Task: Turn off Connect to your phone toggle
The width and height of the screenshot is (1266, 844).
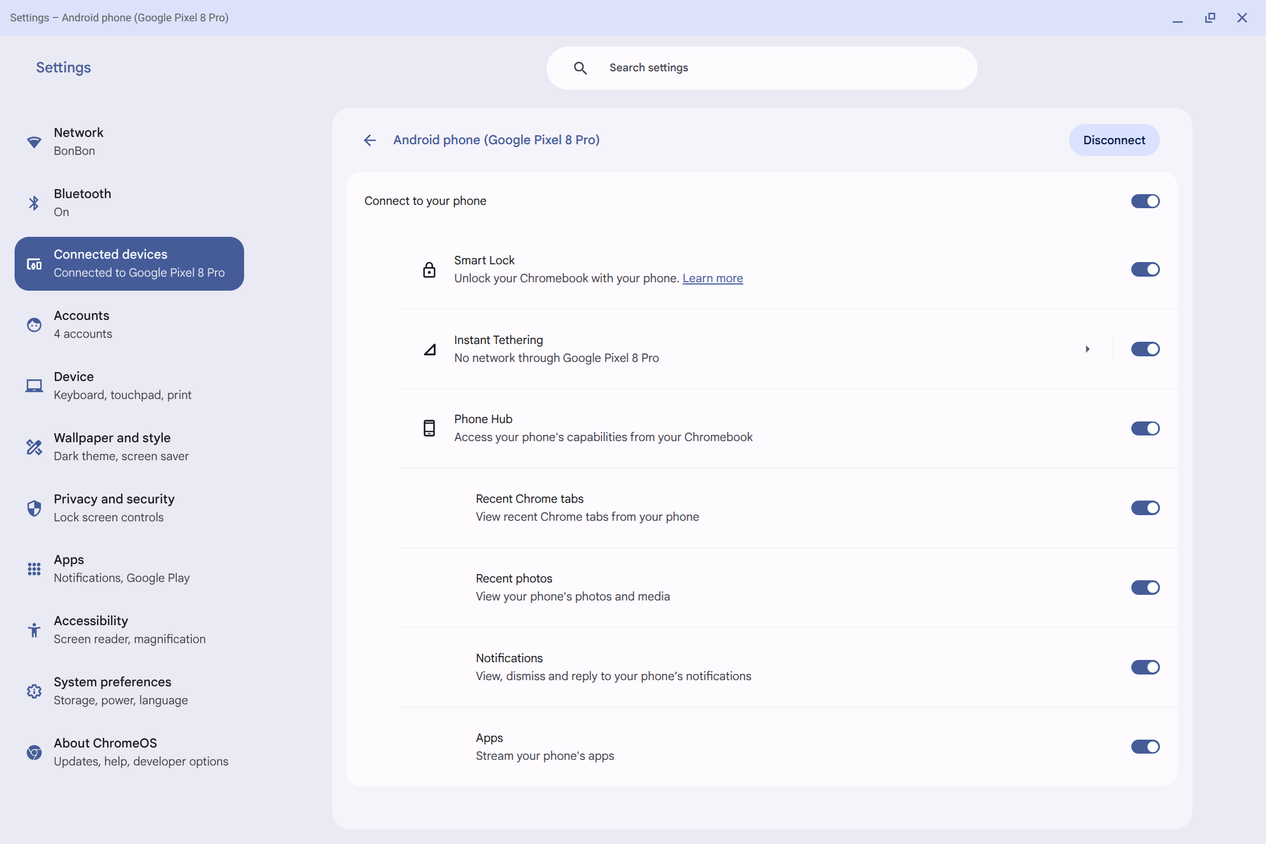Action: coord(1145,201)
